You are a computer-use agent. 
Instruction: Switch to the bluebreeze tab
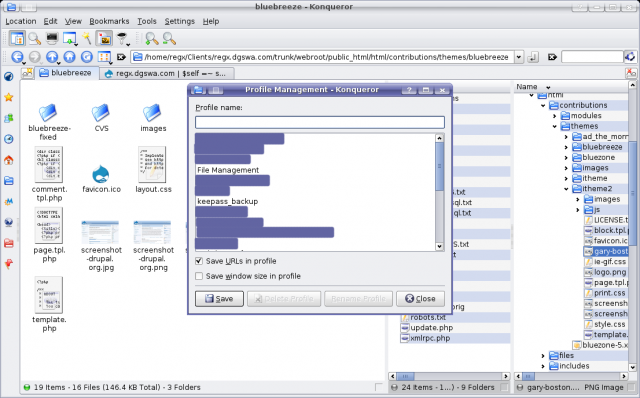[x=67, y=73]
